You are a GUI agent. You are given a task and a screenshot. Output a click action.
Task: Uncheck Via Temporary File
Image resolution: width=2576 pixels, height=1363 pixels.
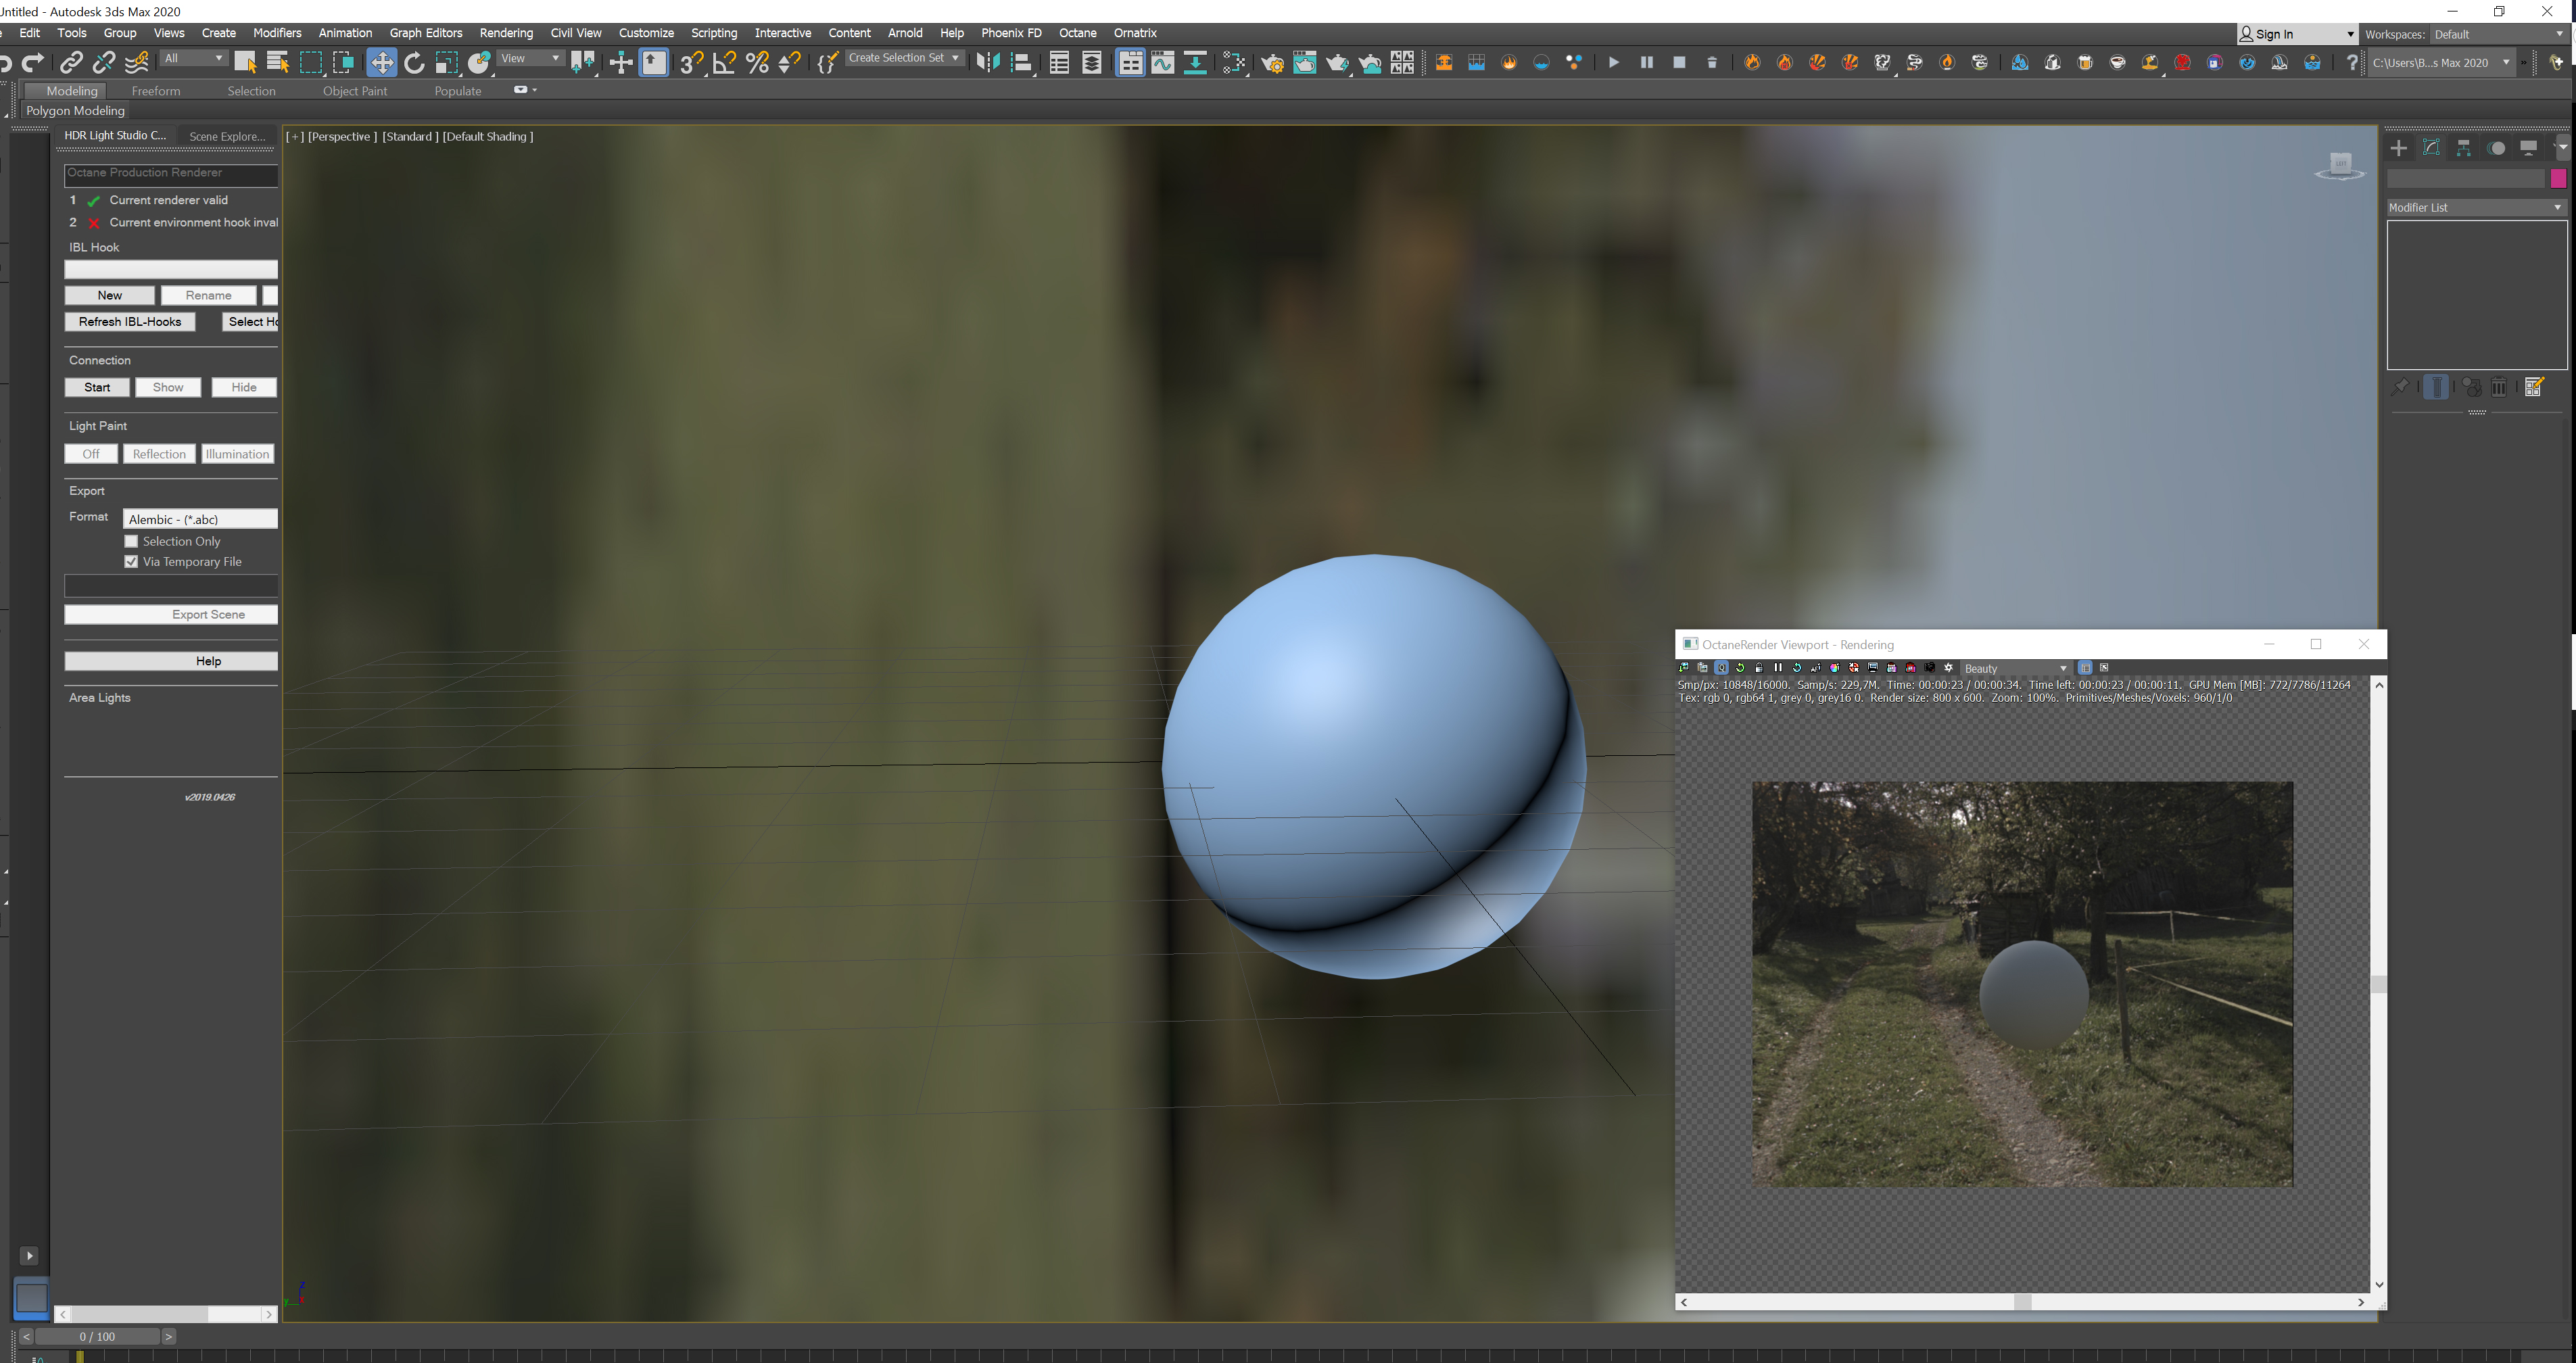pos(131,562)
